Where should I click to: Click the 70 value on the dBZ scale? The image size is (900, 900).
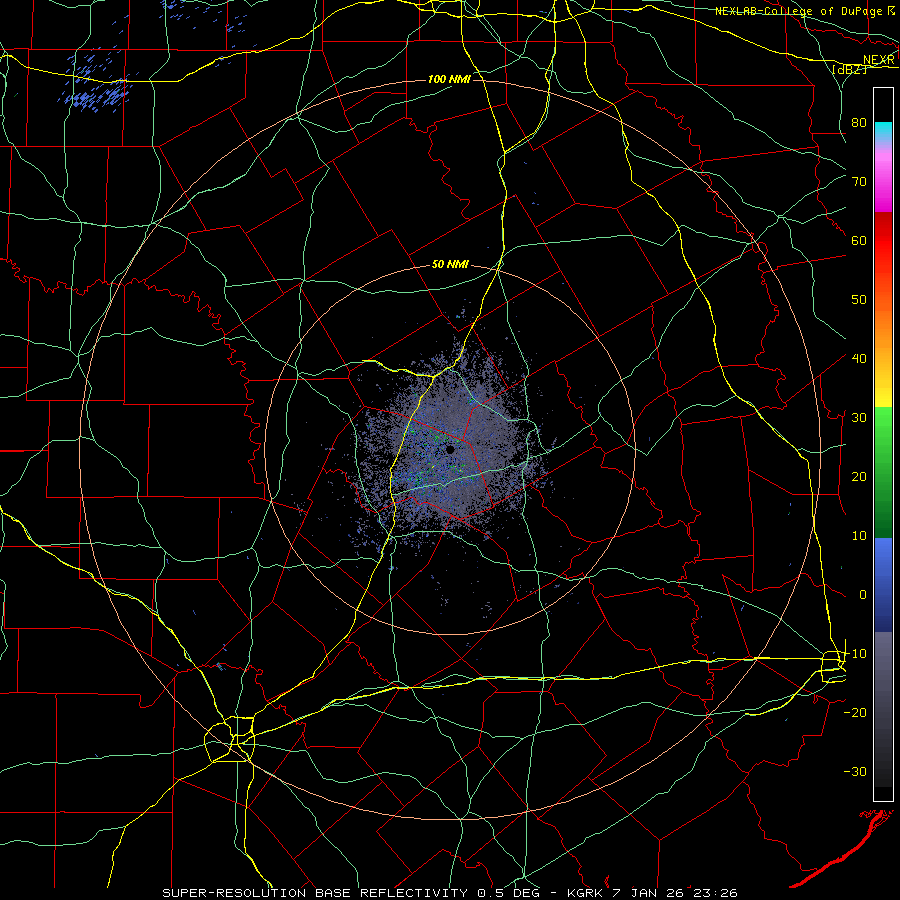[859, 182]
